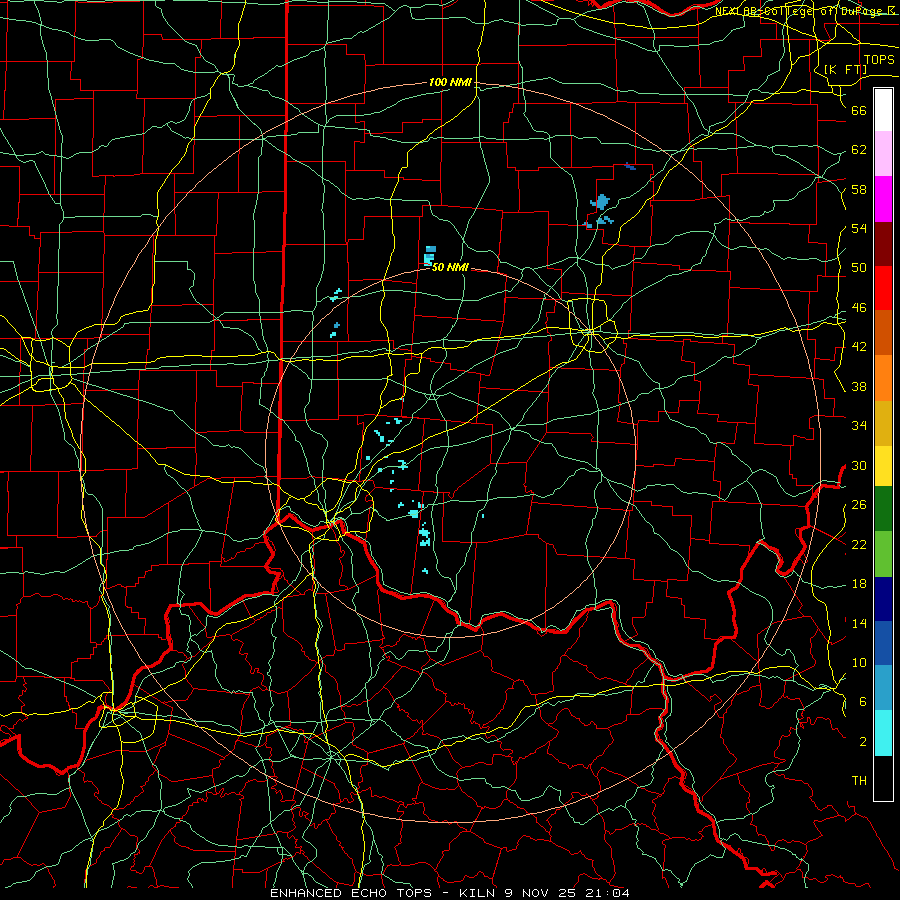Click the light pink legend swatch

tap(883, 154)
